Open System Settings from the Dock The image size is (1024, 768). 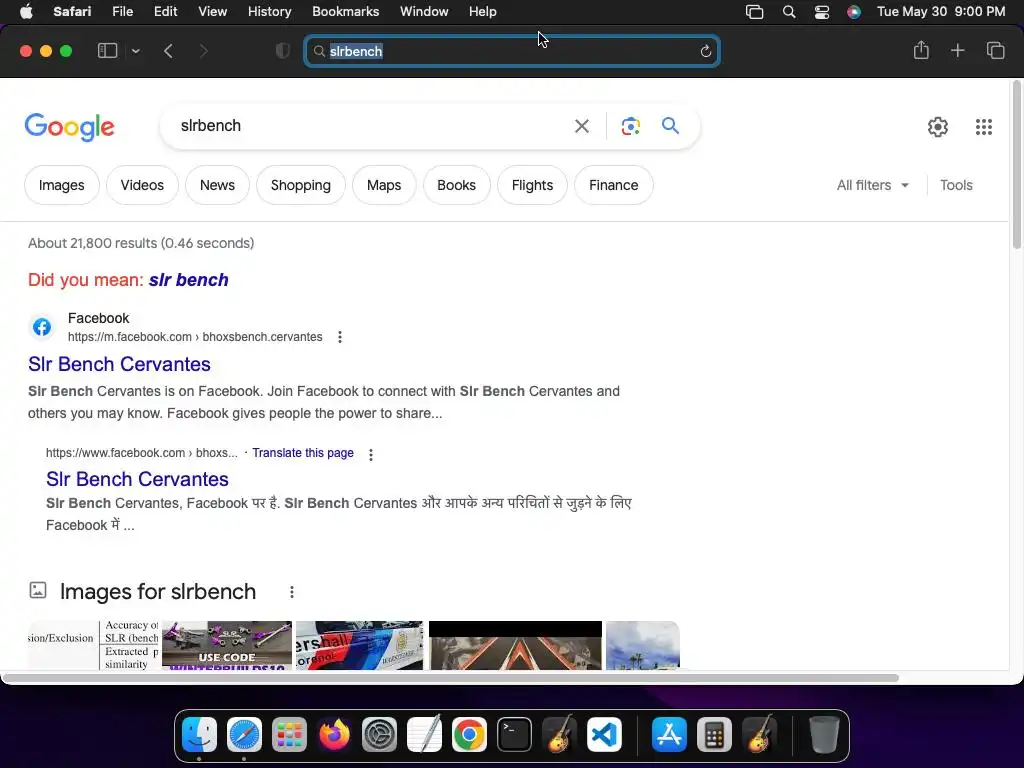pos(379,734)
